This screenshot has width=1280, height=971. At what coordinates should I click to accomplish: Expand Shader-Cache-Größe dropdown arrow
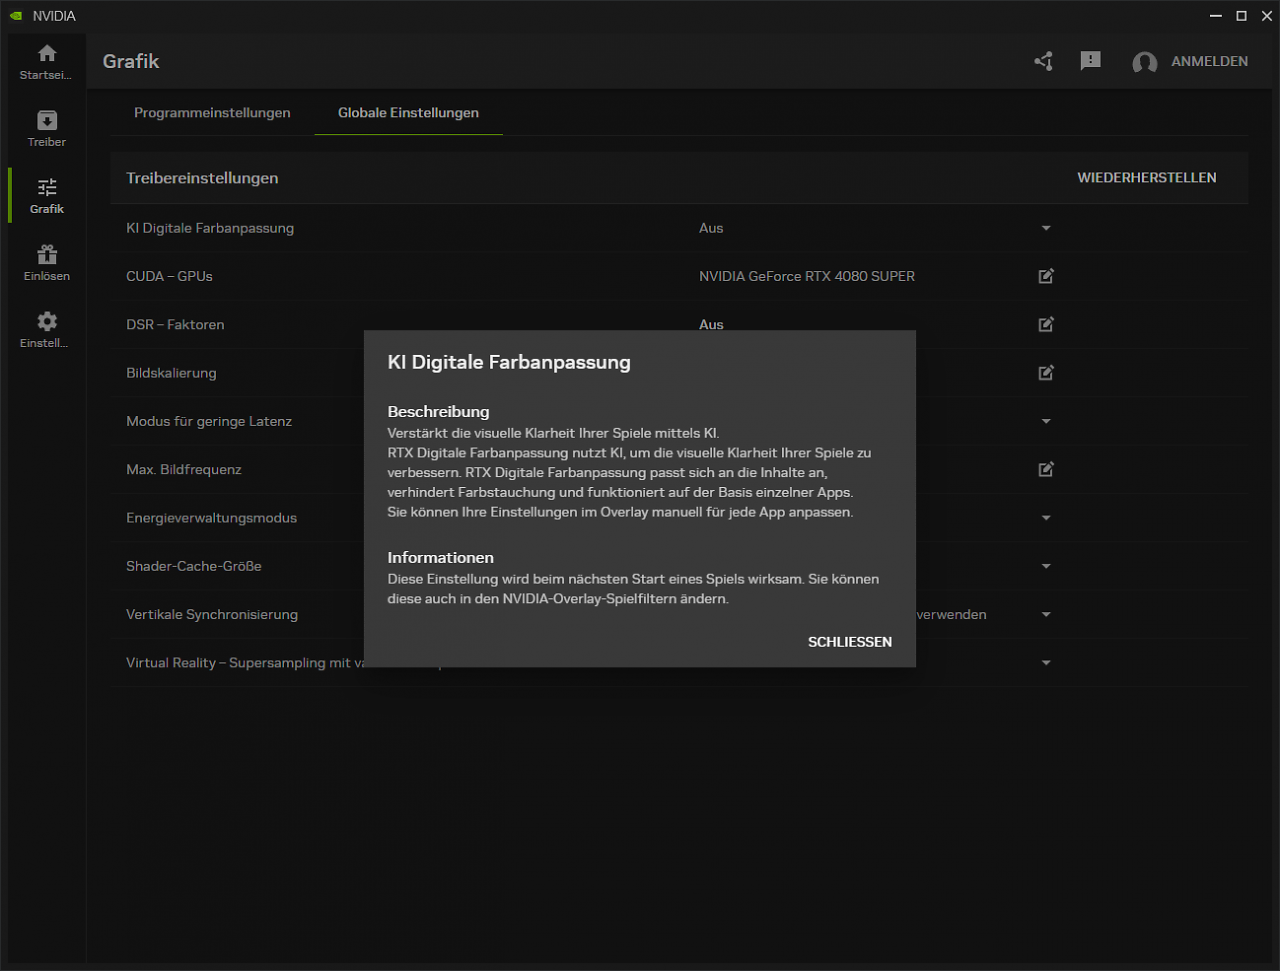(x=1046, y=566)
